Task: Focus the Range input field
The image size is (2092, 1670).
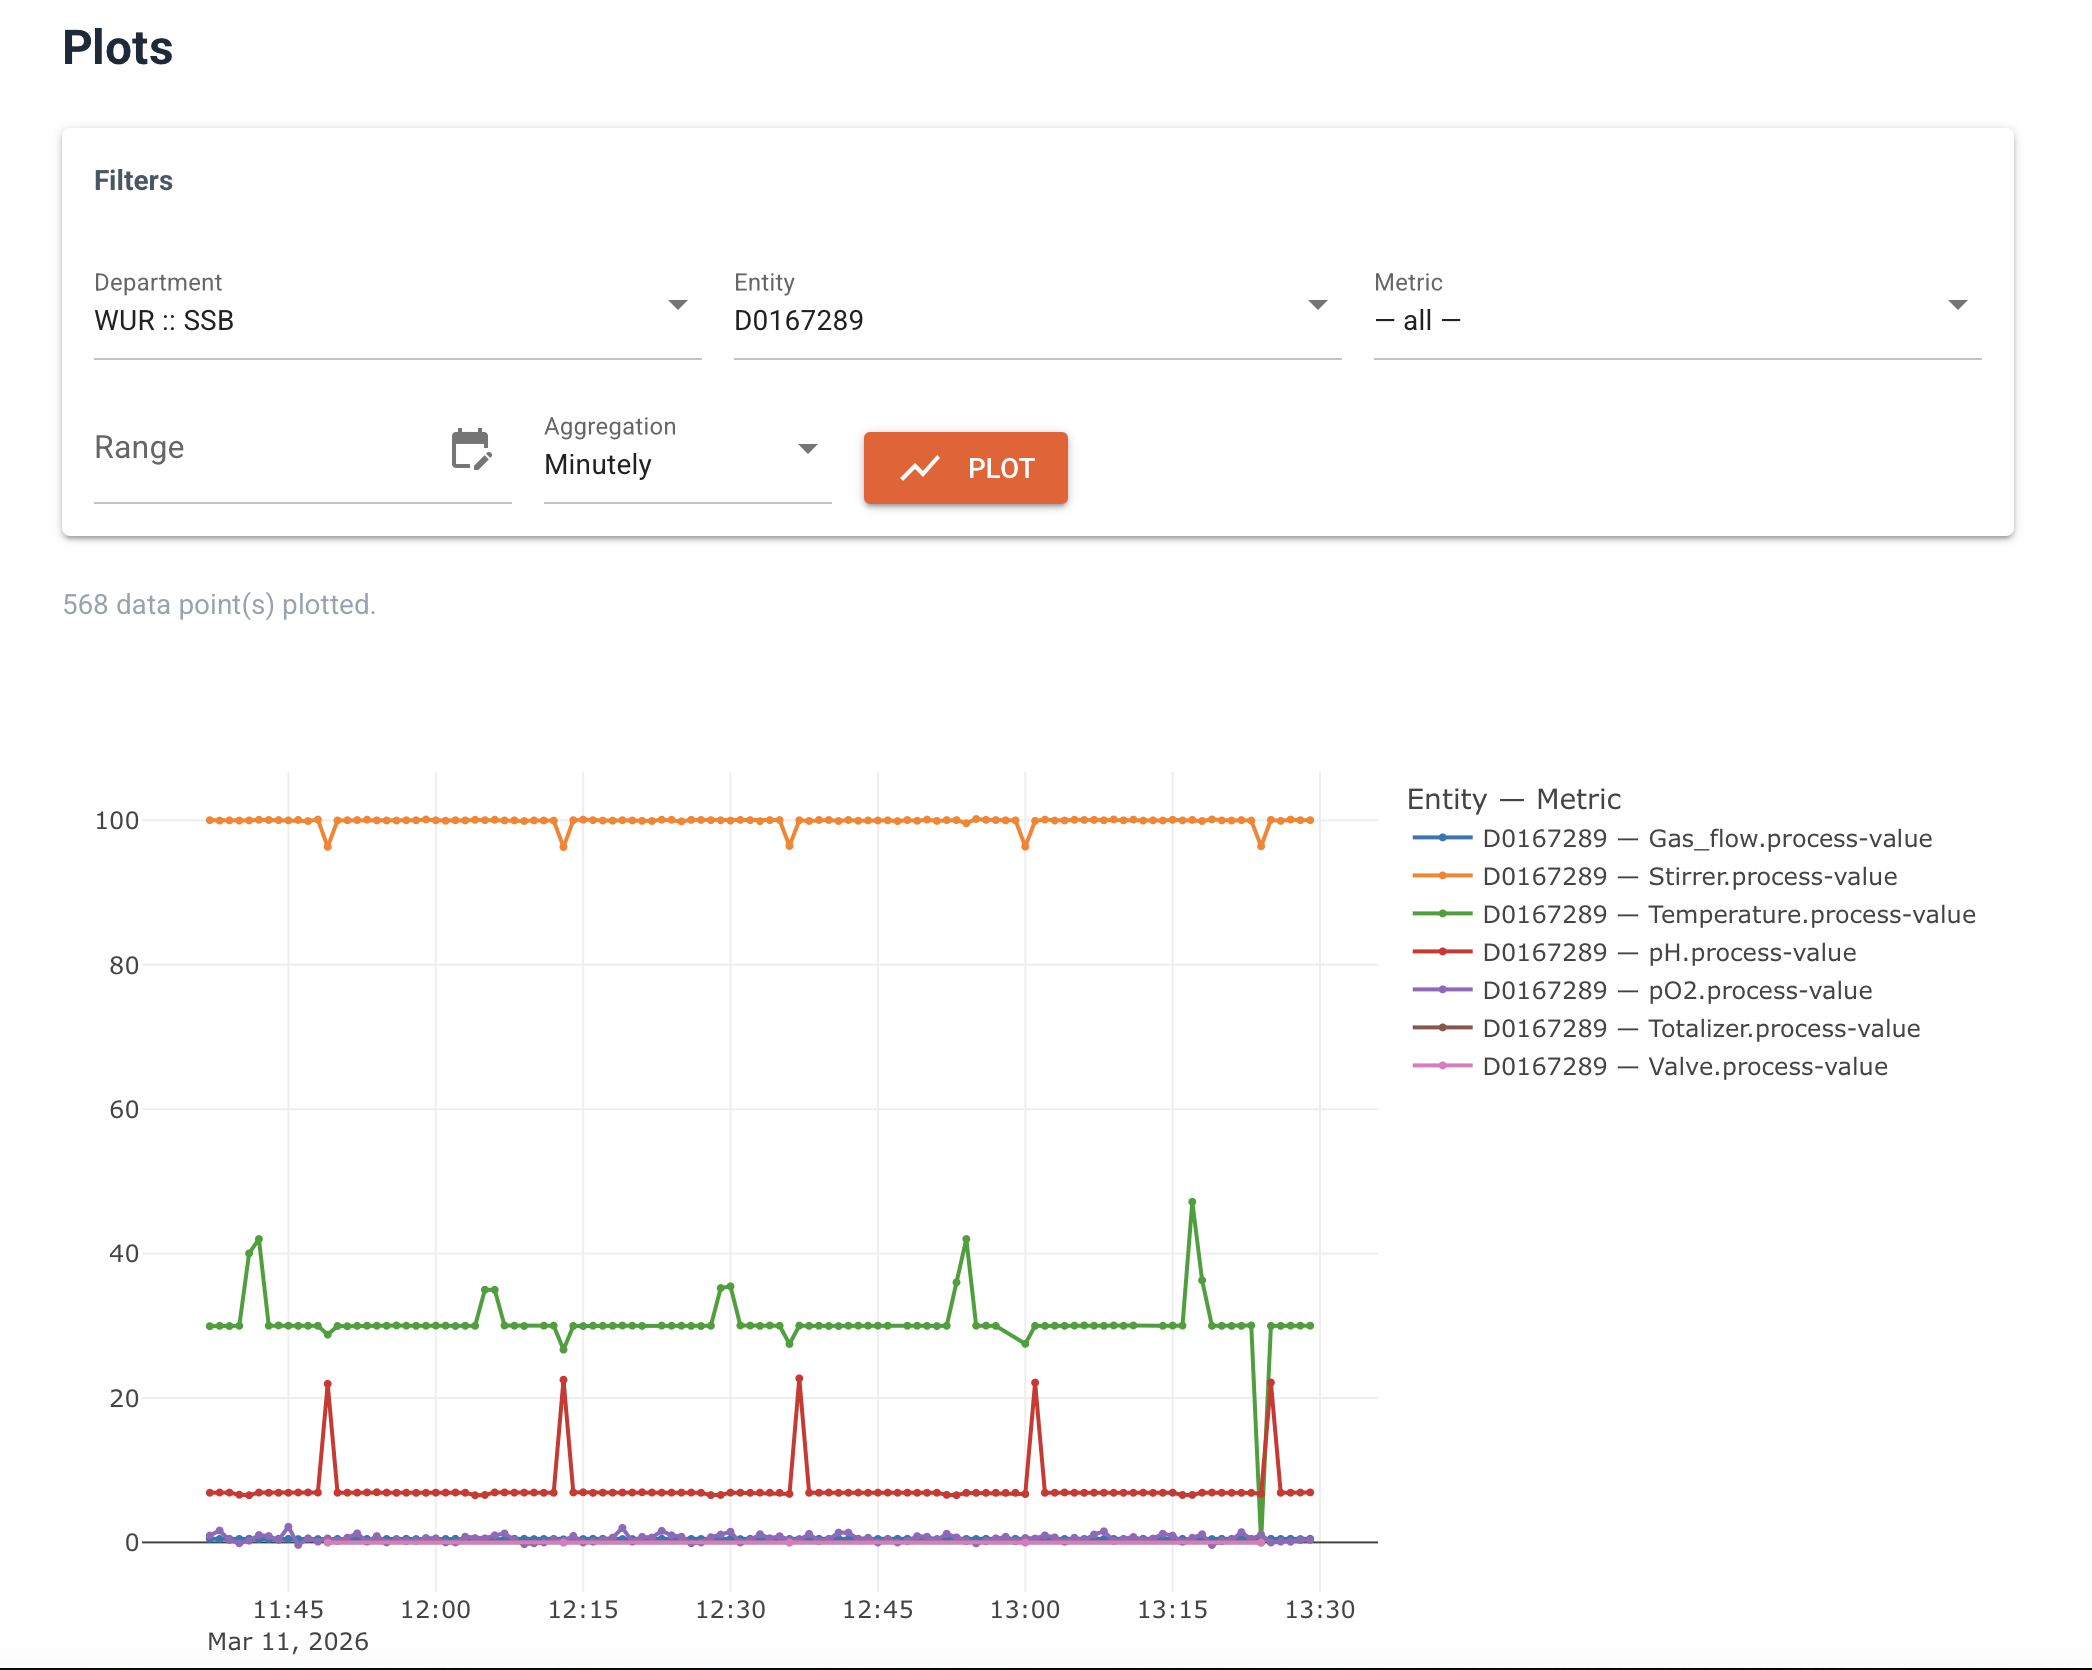Action: [x=265, y=448]
